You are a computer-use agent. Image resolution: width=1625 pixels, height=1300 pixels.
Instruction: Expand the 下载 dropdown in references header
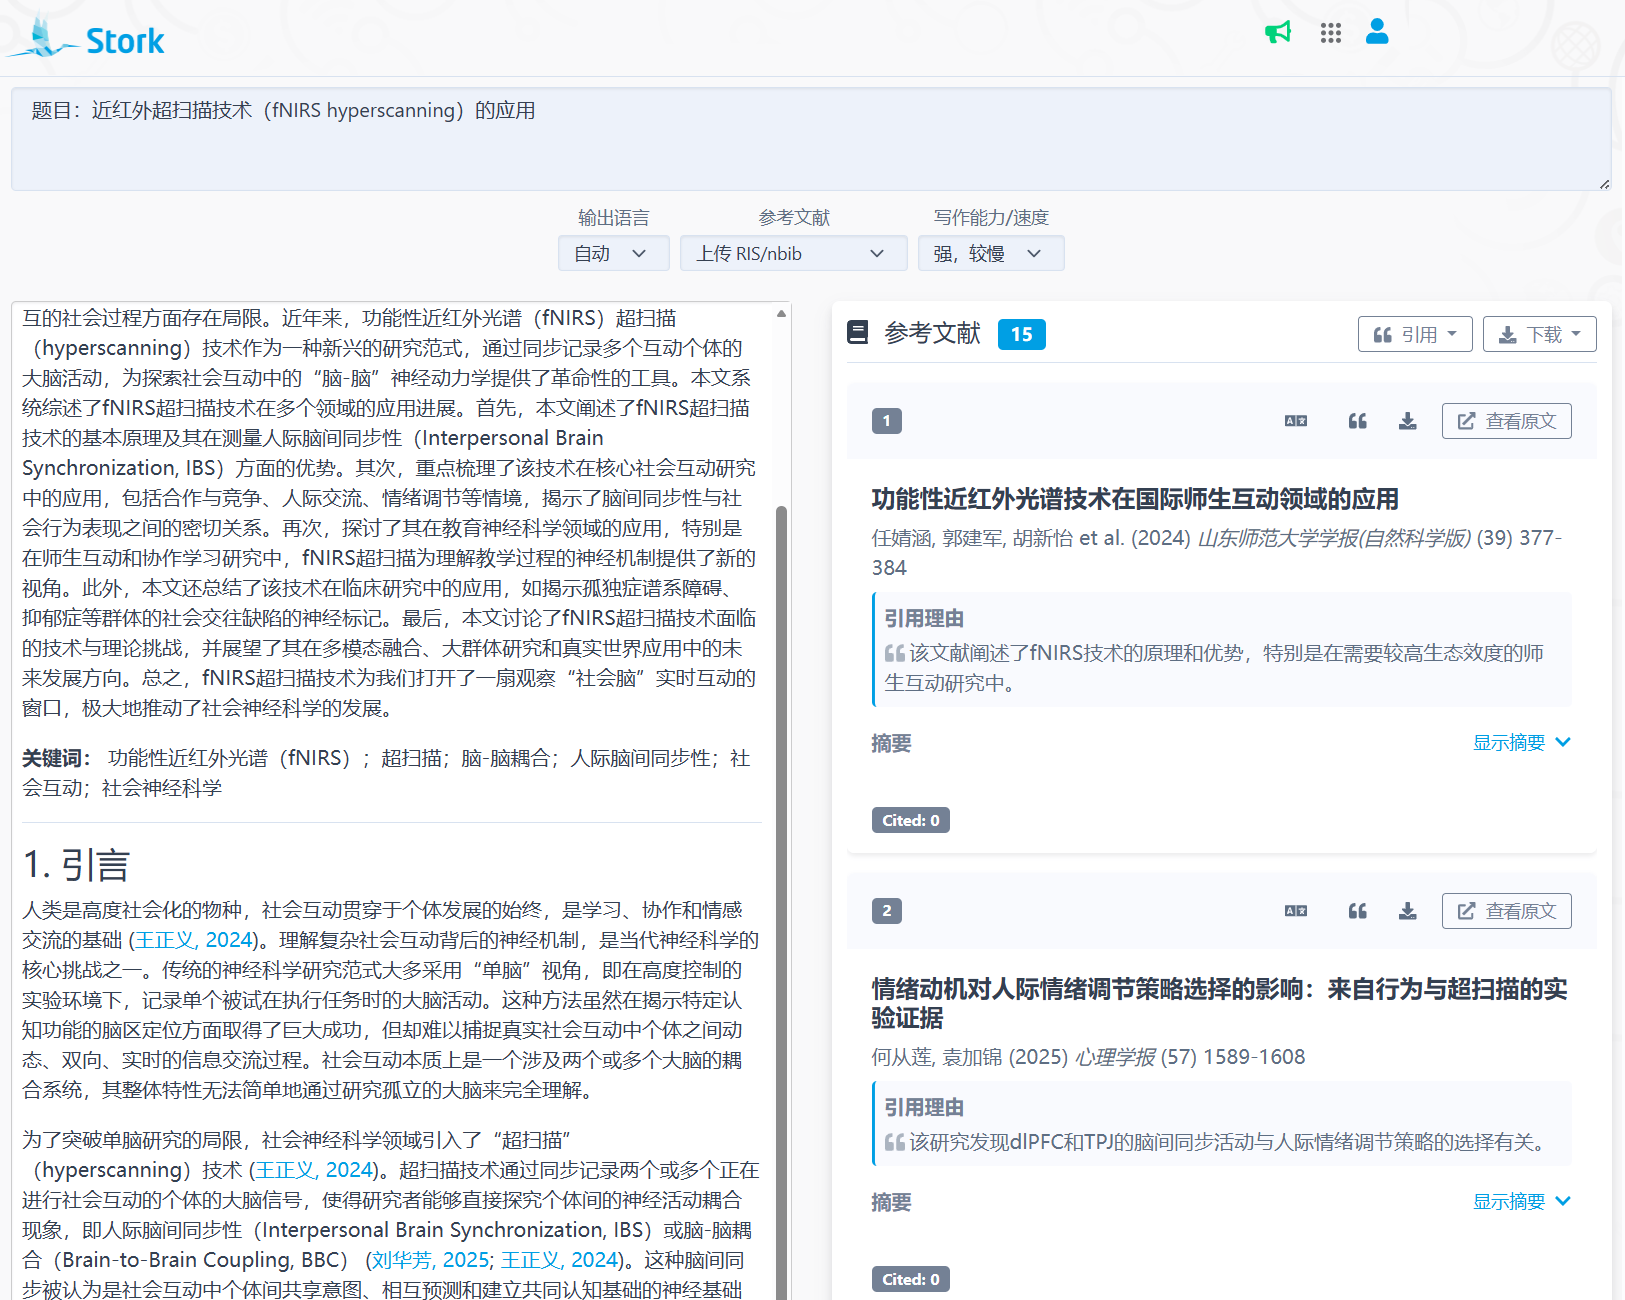click(1539, 334)
